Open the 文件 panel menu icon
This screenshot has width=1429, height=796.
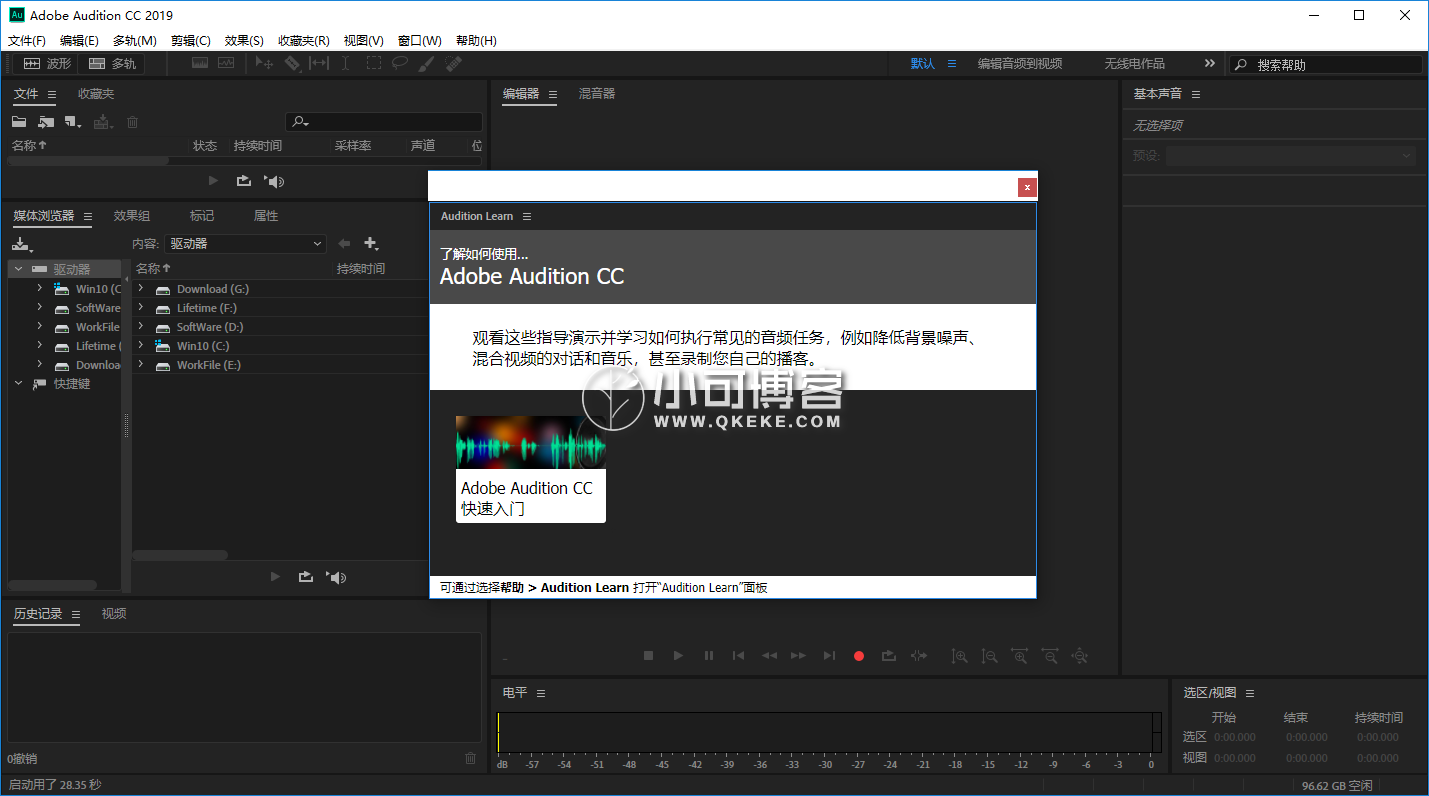click(x=52, y=95)
